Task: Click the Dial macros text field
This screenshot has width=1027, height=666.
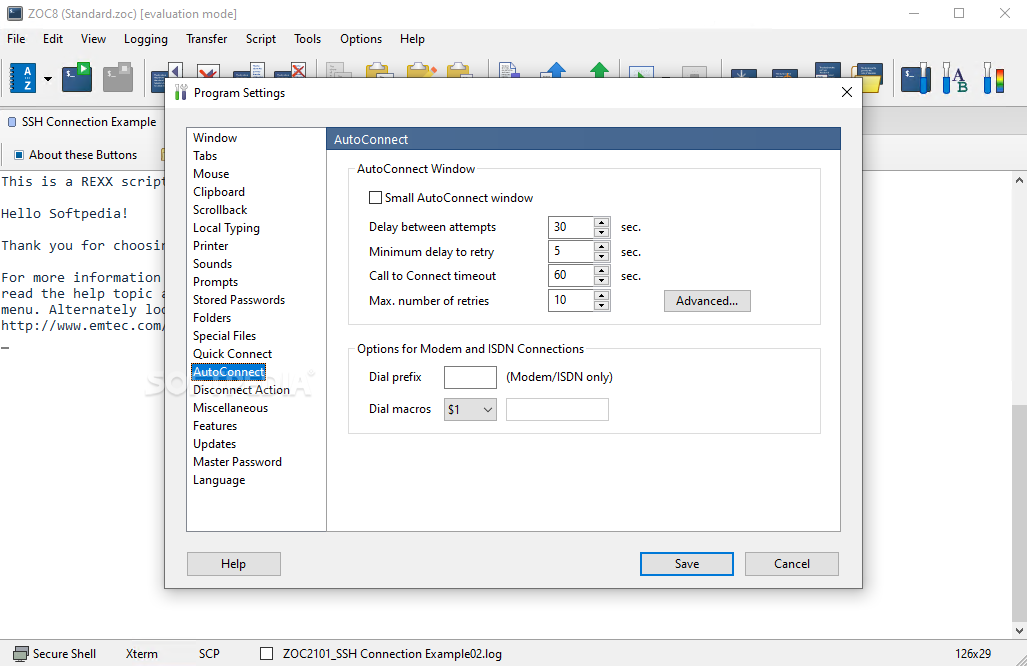Action: 557,409
